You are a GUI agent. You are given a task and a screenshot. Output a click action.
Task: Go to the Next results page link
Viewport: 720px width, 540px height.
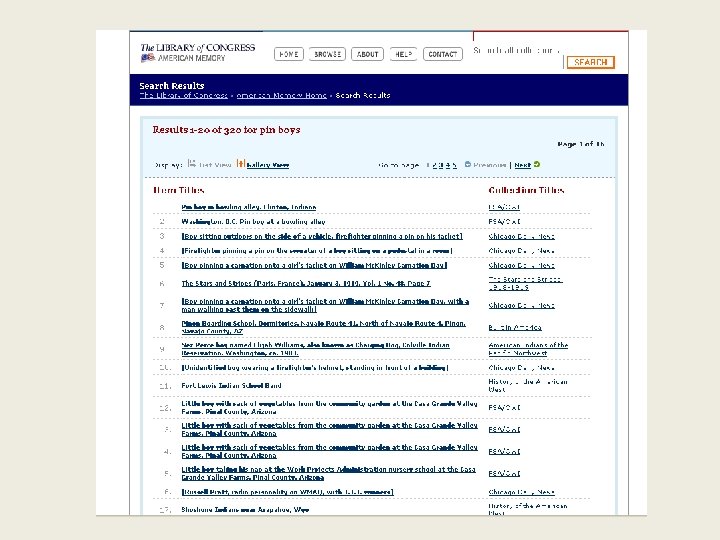tap(523, 165)
